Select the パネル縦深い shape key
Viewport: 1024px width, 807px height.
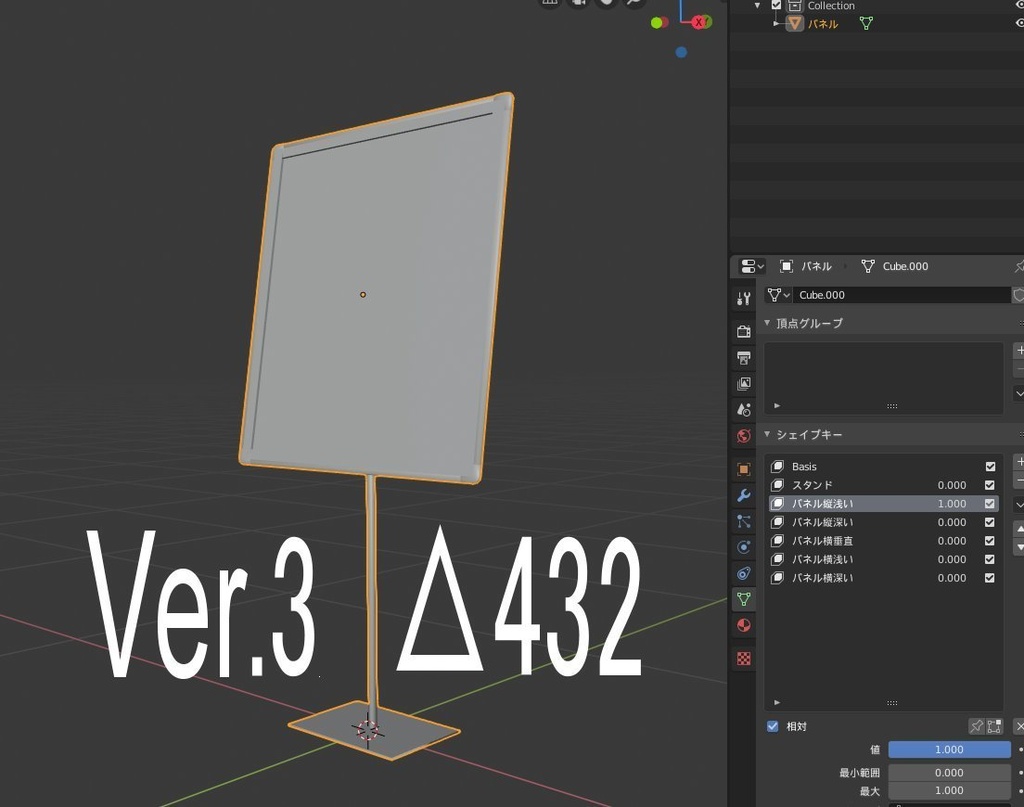pos(883,522)
